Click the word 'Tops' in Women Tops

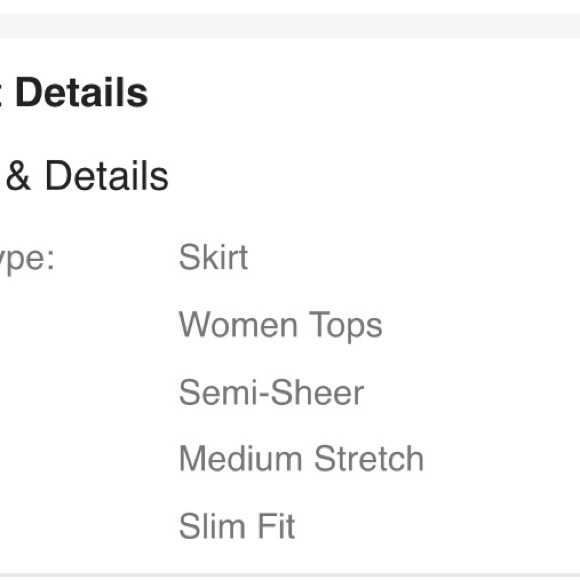[345, 326]
